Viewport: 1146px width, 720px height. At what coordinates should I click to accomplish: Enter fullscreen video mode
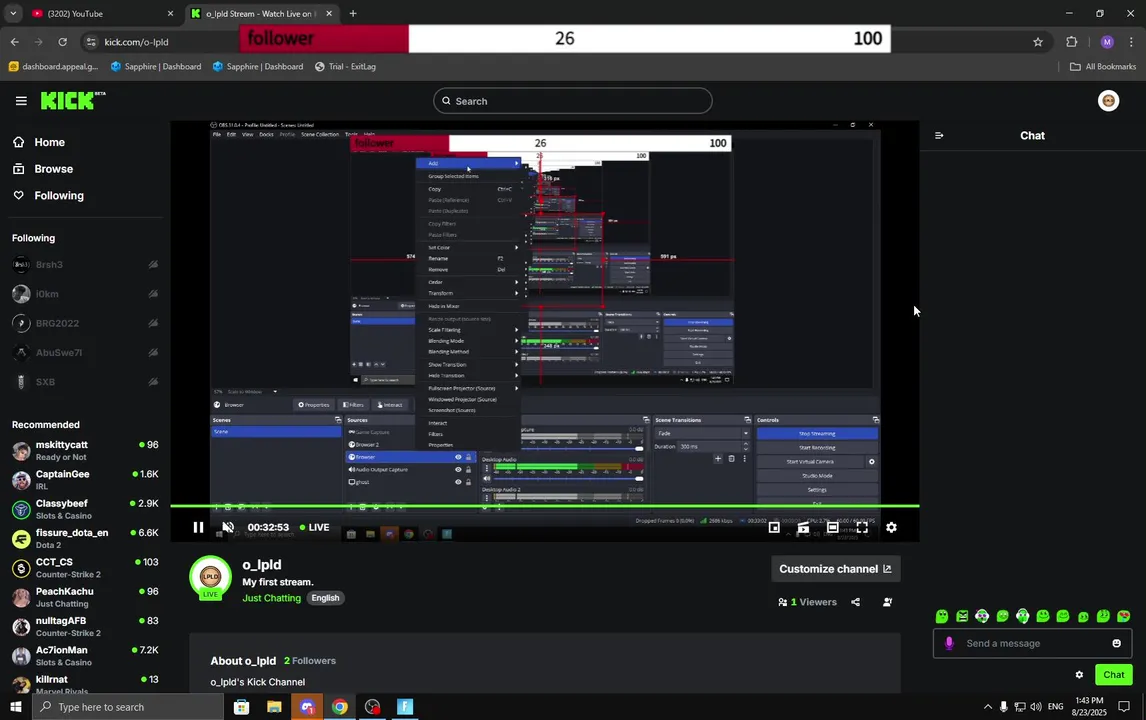click(x=862, y=527)
